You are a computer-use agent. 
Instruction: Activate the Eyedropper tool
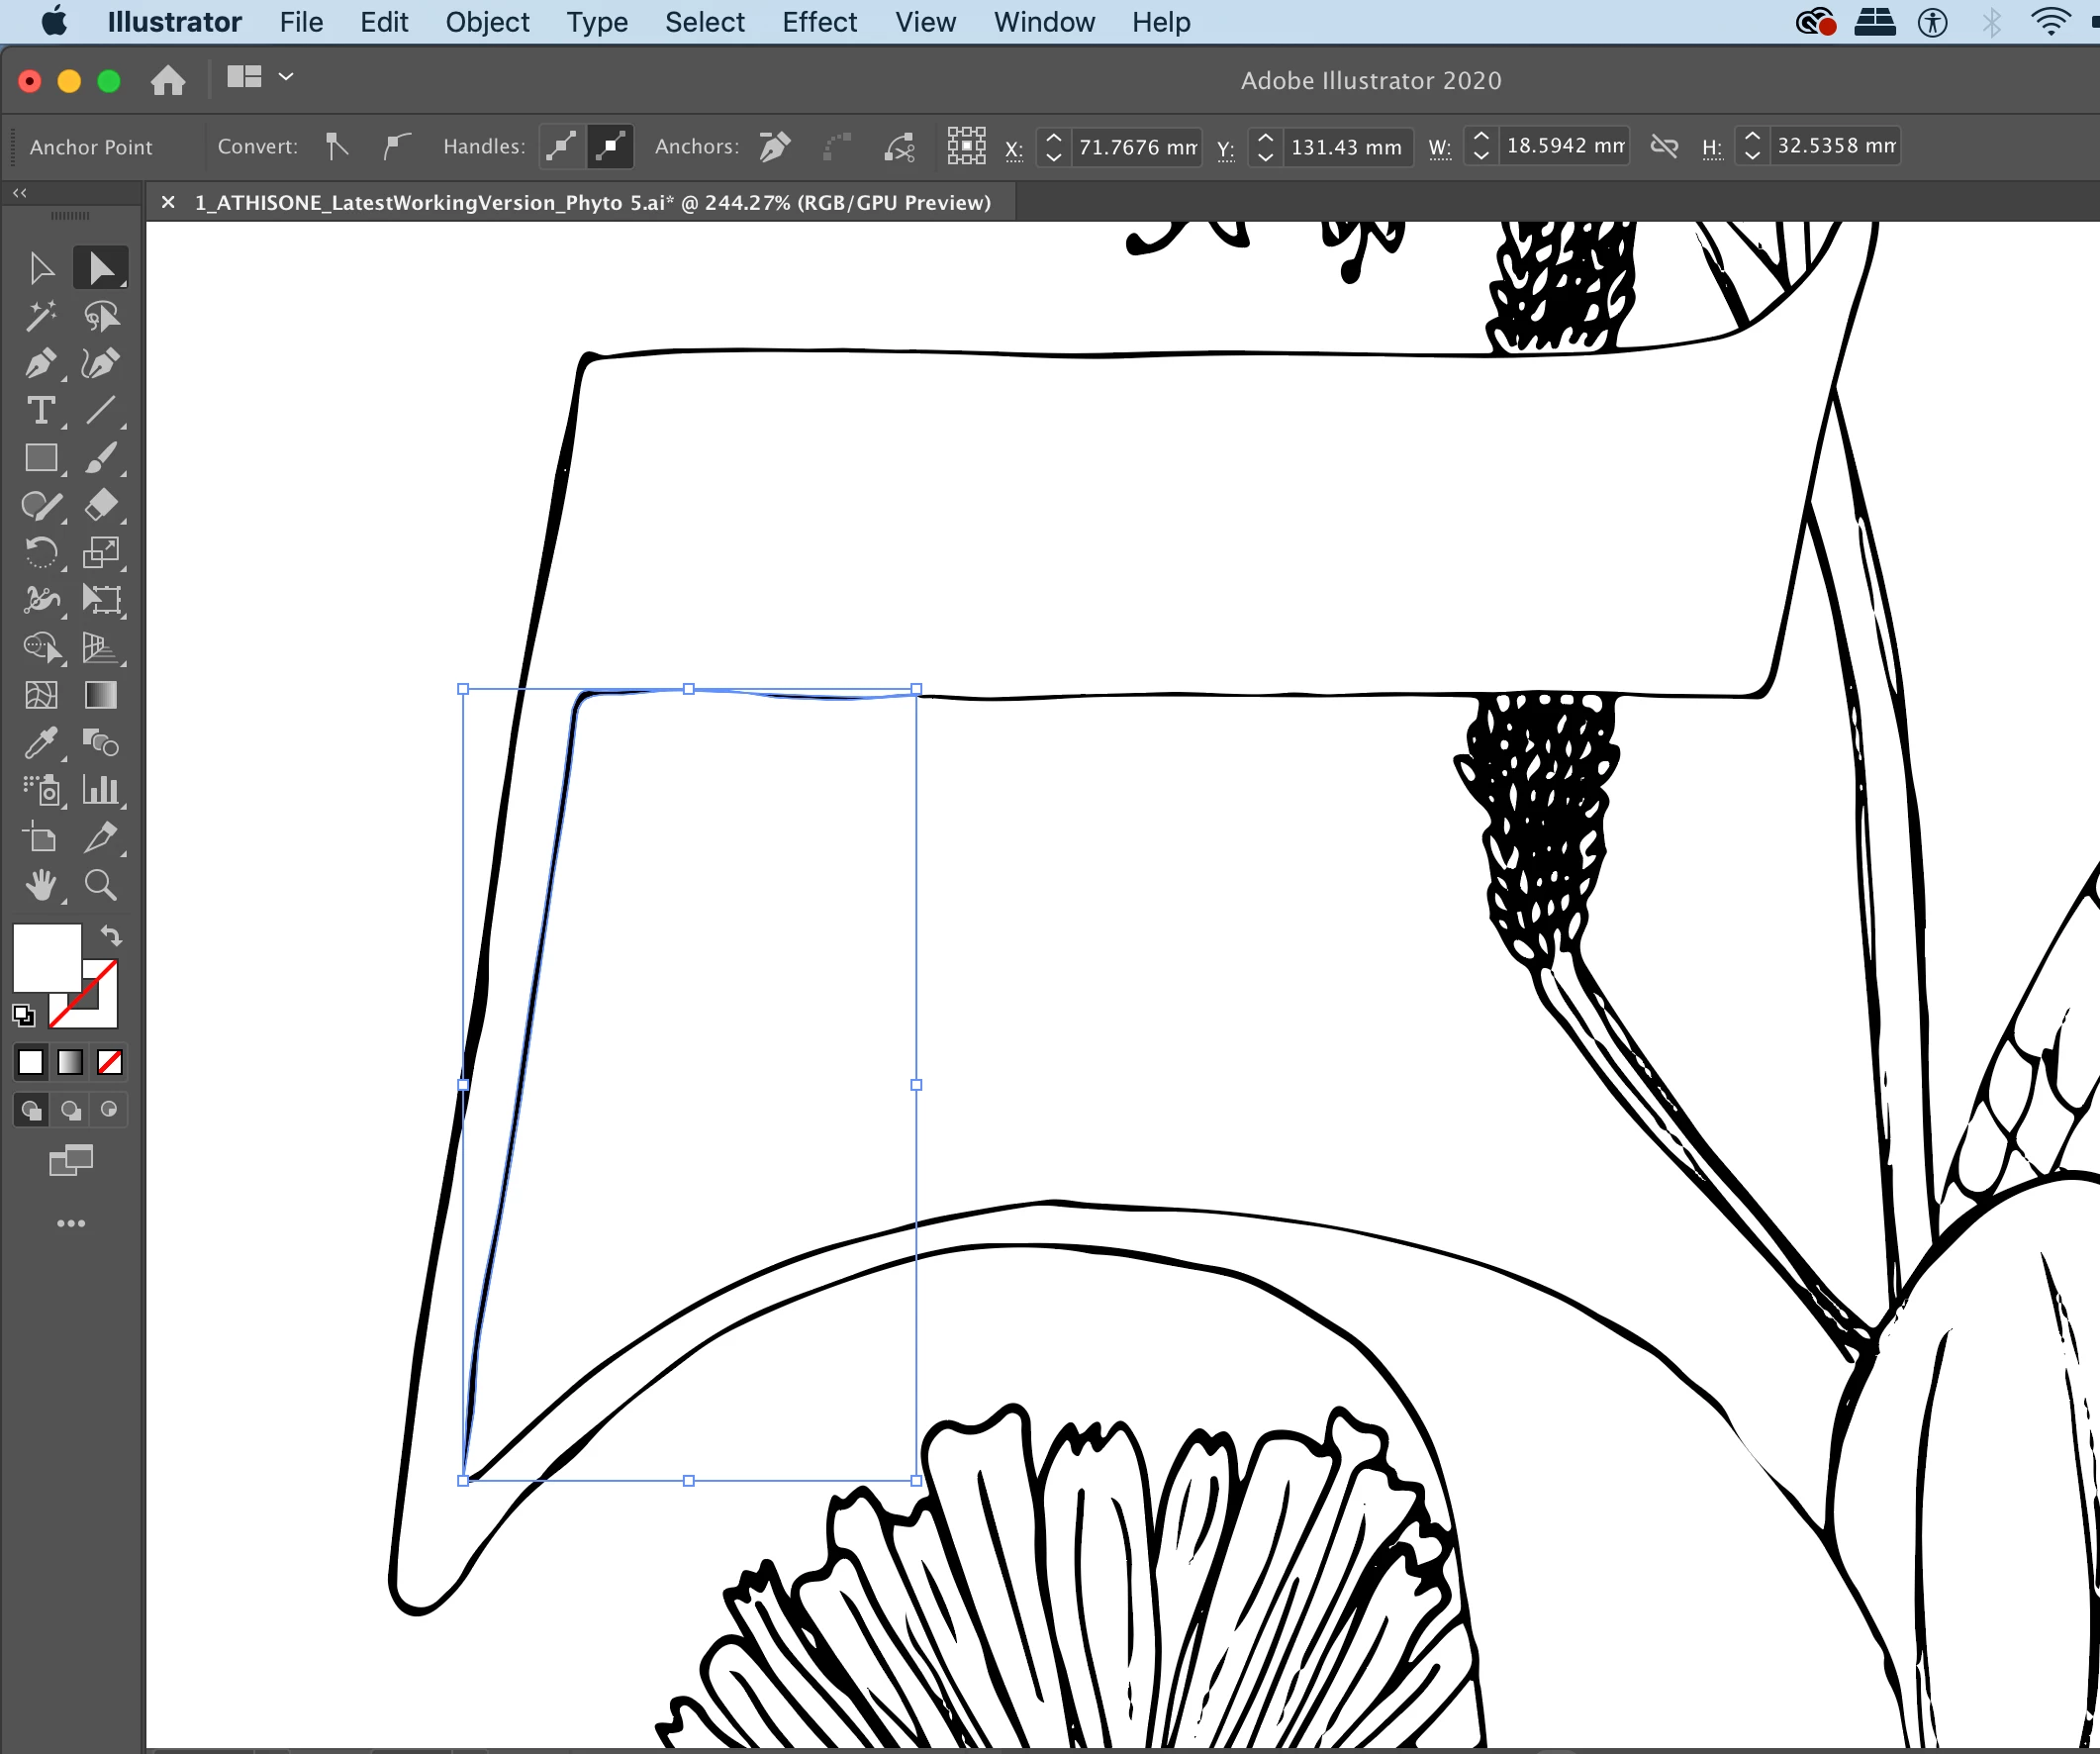(41, 743)
